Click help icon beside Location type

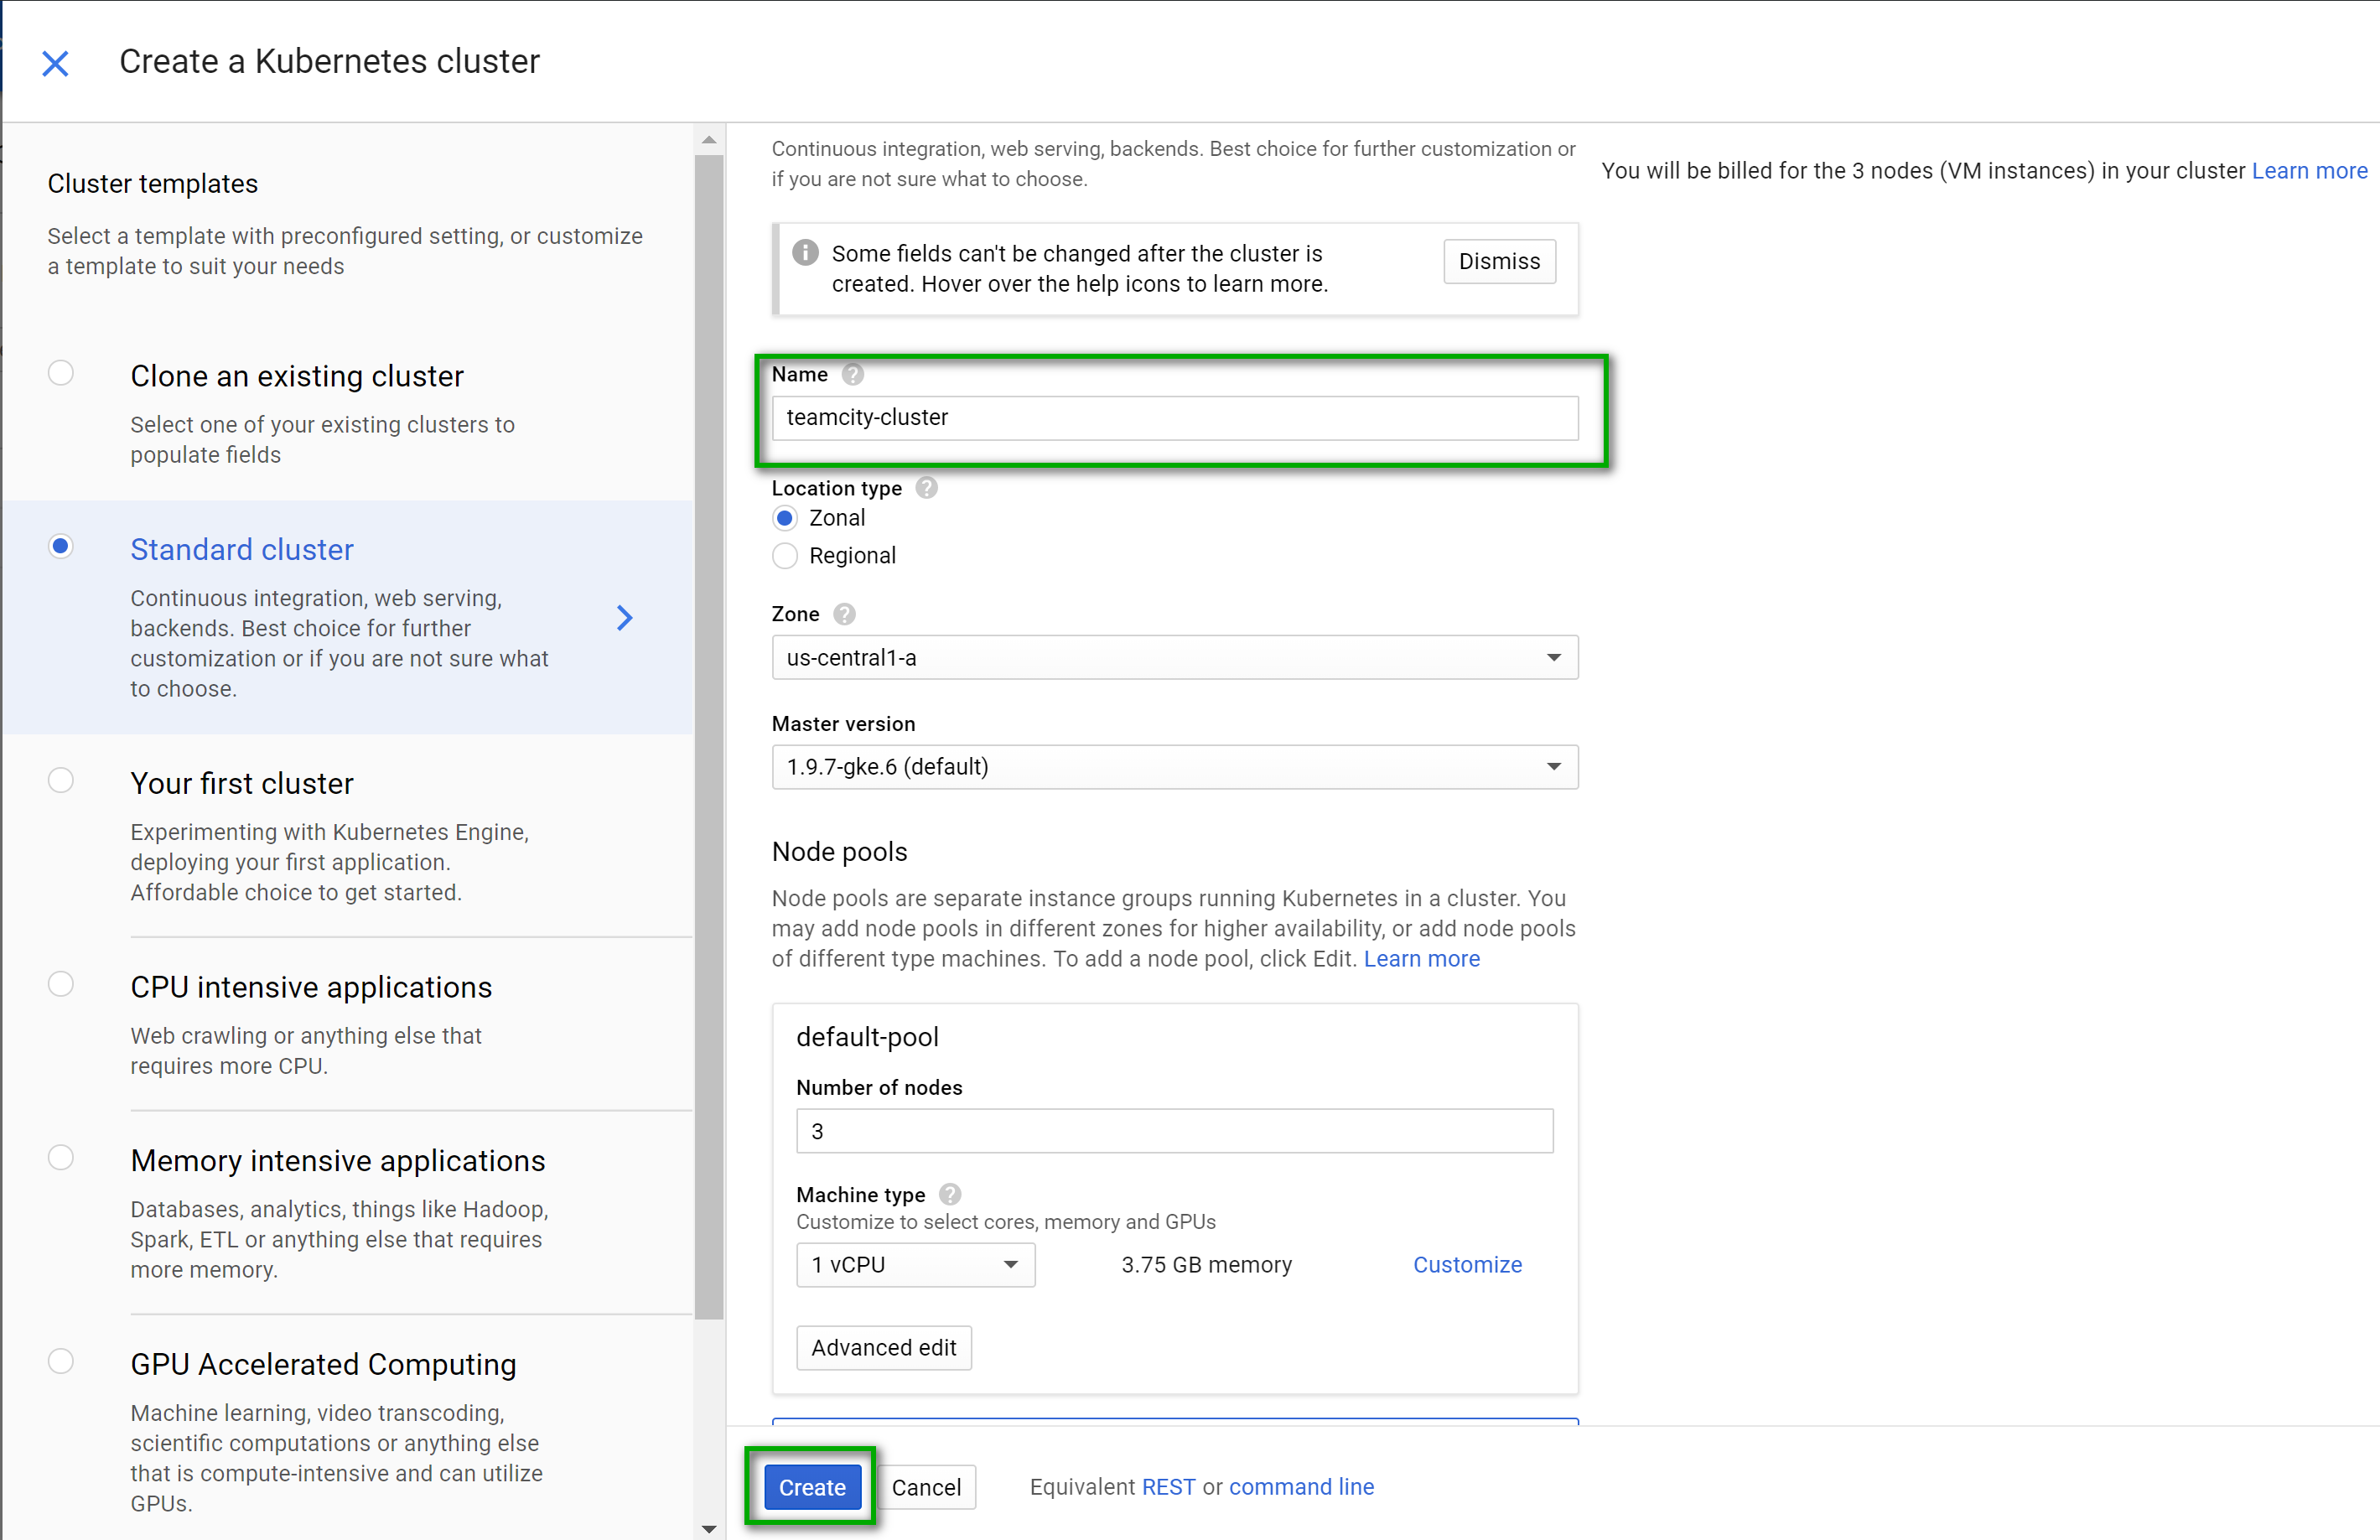[927, 488]
